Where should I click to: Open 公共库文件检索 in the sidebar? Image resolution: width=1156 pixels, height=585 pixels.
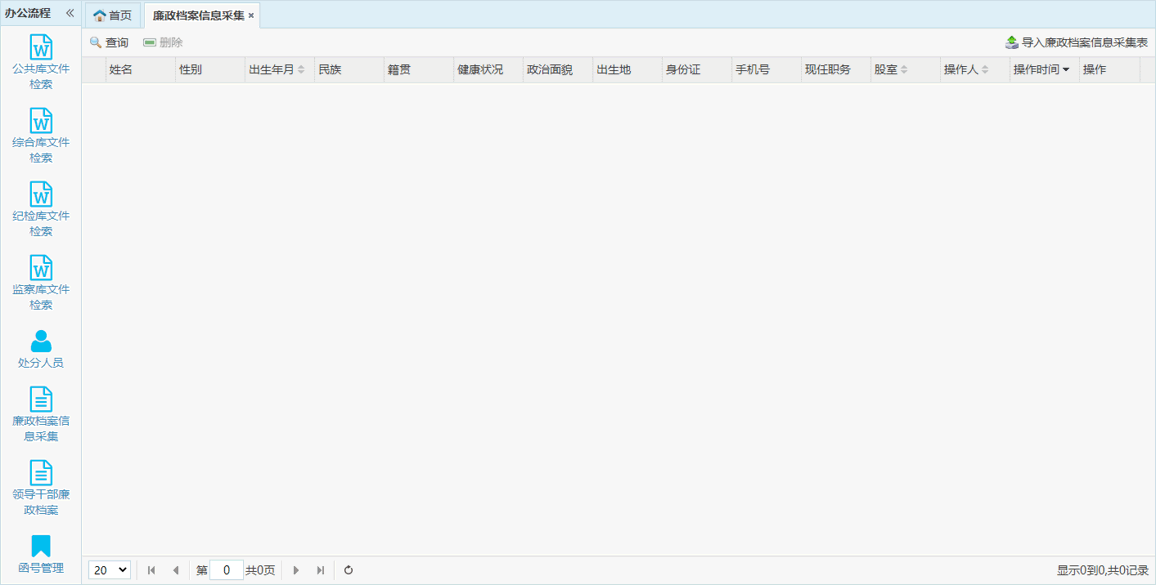point(41,62)
